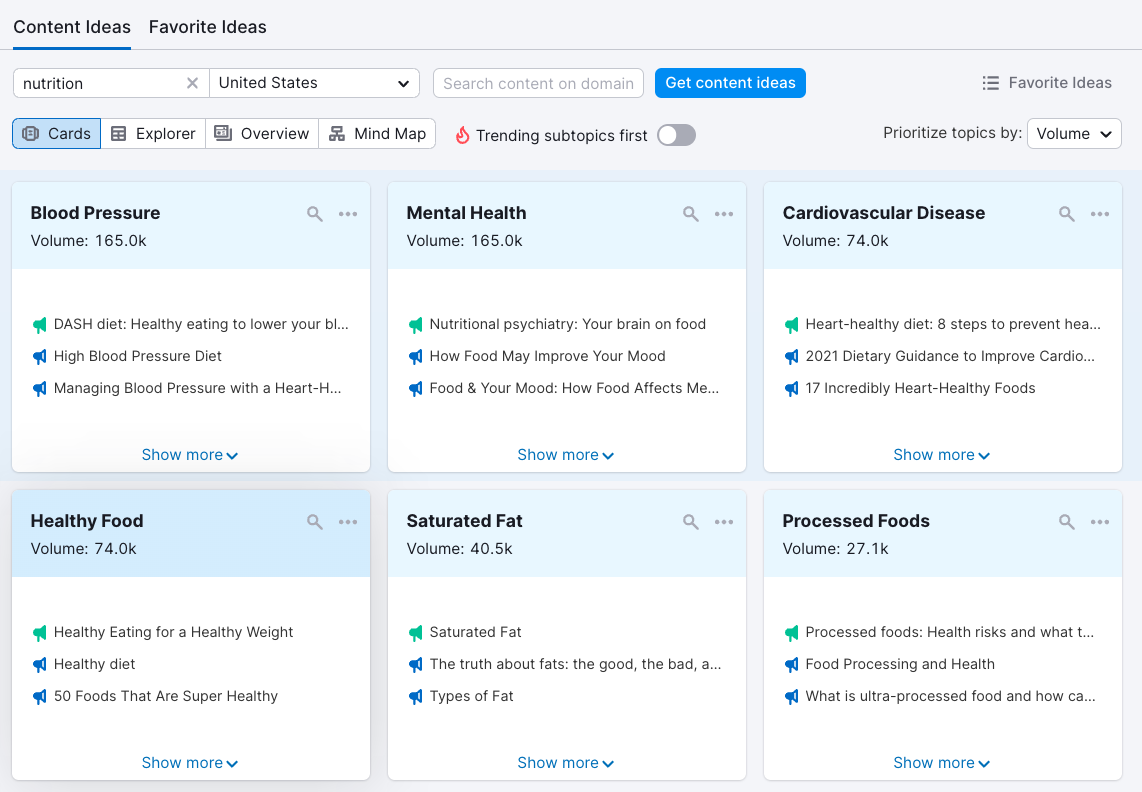Image resolution: width=1142 pixels, height=792 pixels.
Task: Expand Show more on the Processed Foods card
Action: [941, 762]
